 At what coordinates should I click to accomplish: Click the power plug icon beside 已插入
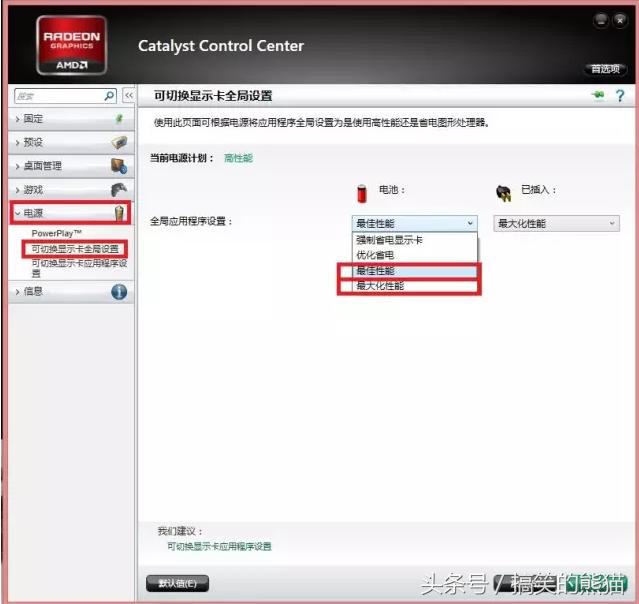coord(503,193)
